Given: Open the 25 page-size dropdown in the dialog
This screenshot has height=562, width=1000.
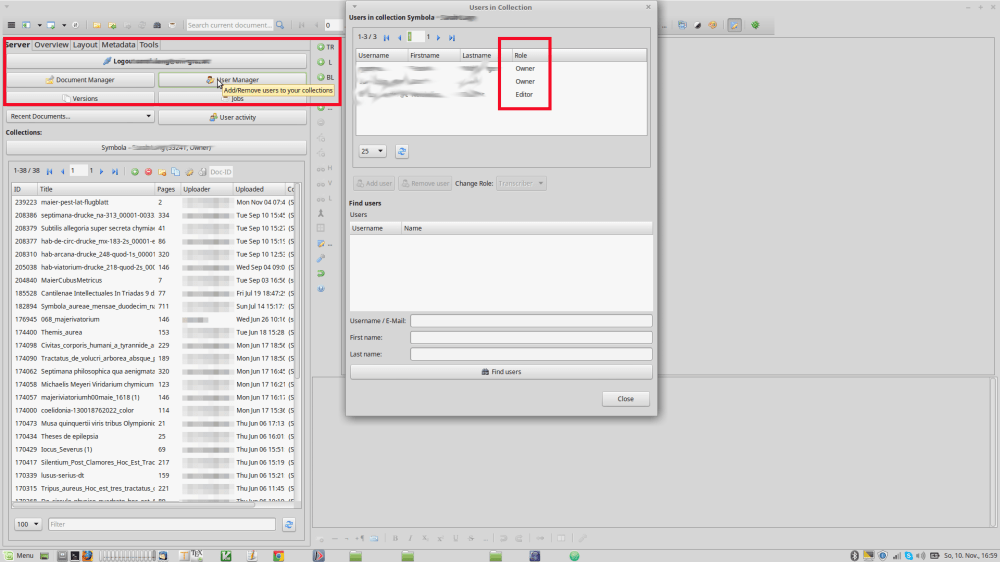Looking at the screenshot, I should tap(372, 151).
